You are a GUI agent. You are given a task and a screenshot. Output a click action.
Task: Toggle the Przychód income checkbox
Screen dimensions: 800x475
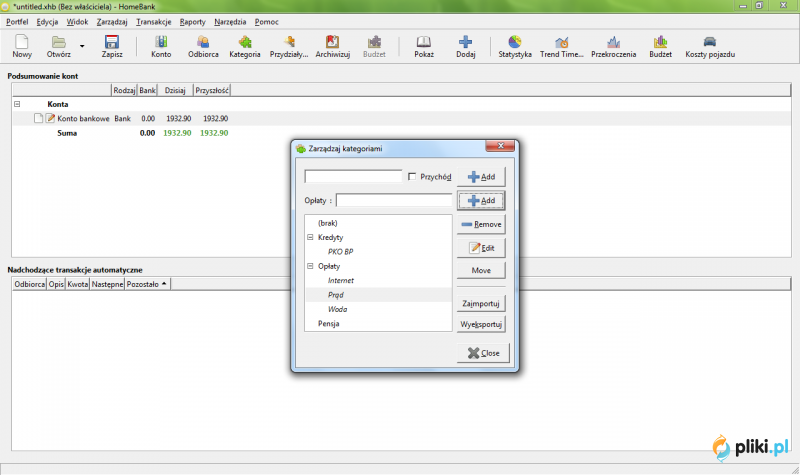pos(412,177)
